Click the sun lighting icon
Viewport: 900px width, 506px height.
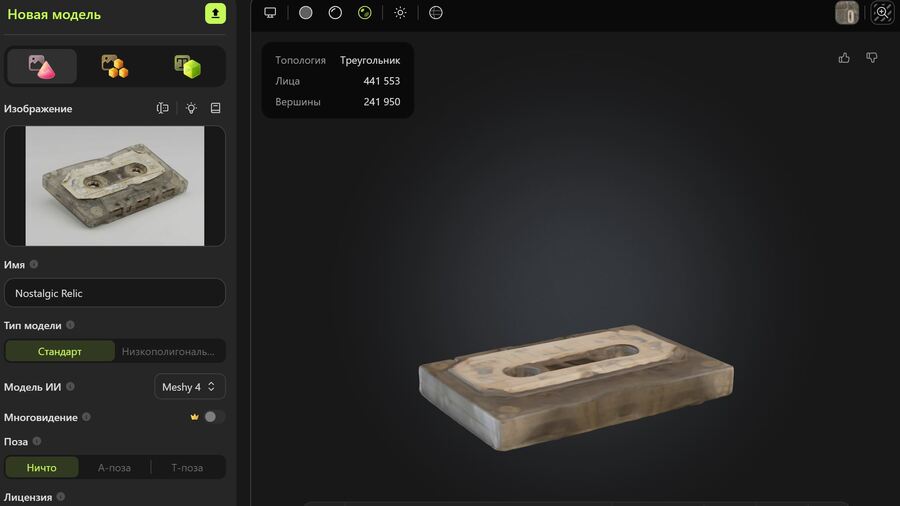pyautogui.click(x=400, y=13)
